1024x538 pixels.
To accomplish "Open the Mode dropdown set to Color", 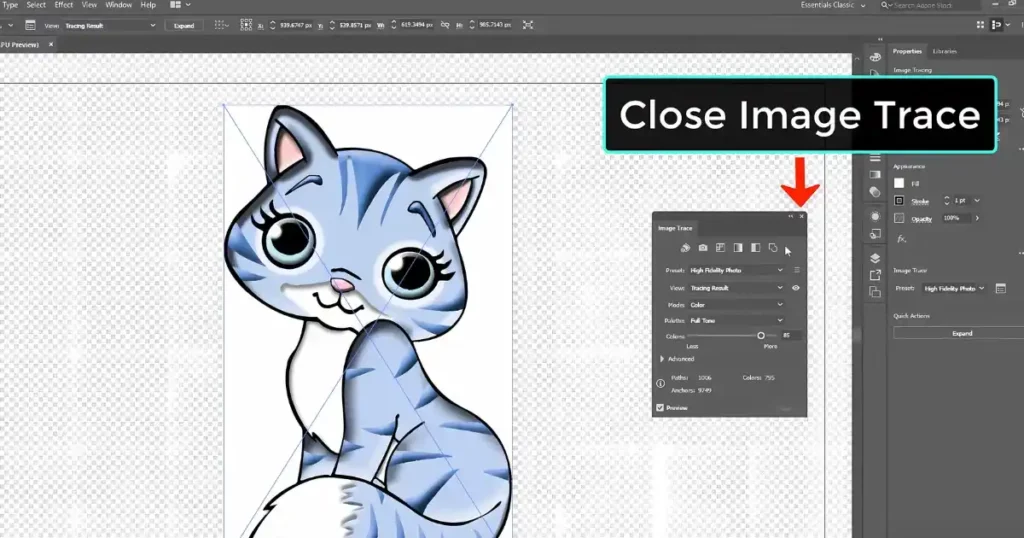I will click(736, 305).
